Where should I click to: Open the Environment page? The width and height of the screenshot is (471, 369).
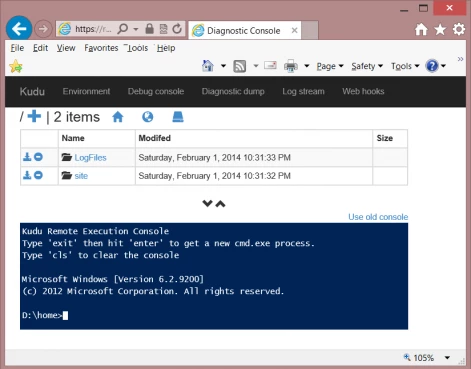(86, 91)
